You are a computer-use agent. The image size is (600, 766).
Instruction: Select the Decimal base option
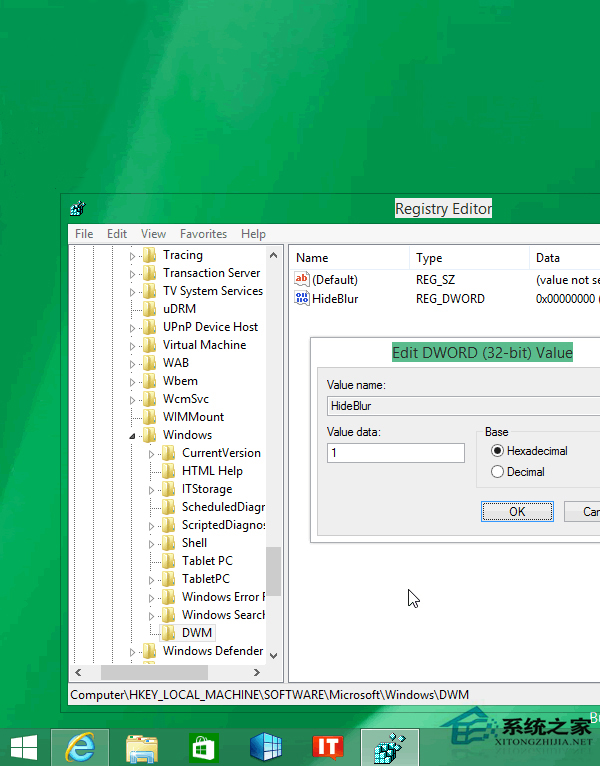[497, 471]
